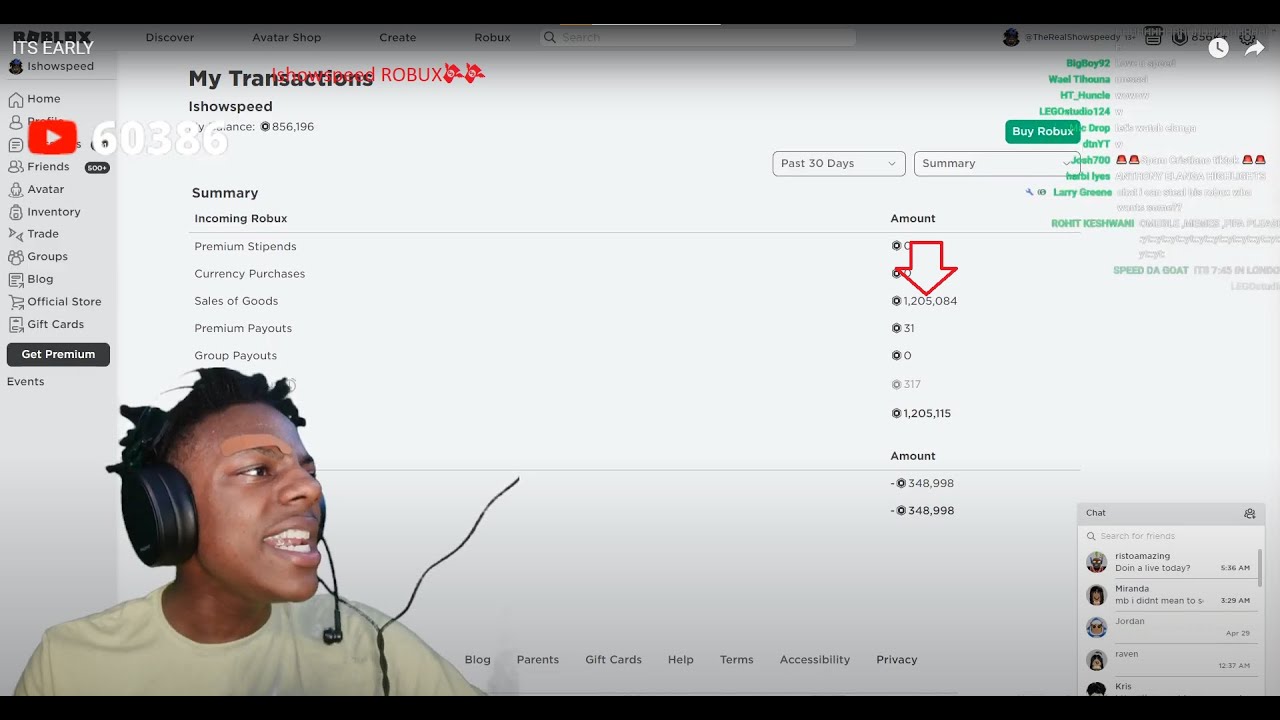This screenshot has width=1280, height=720.
Task: Open the Gift Cards footer link
Action: tap(613, 659)
